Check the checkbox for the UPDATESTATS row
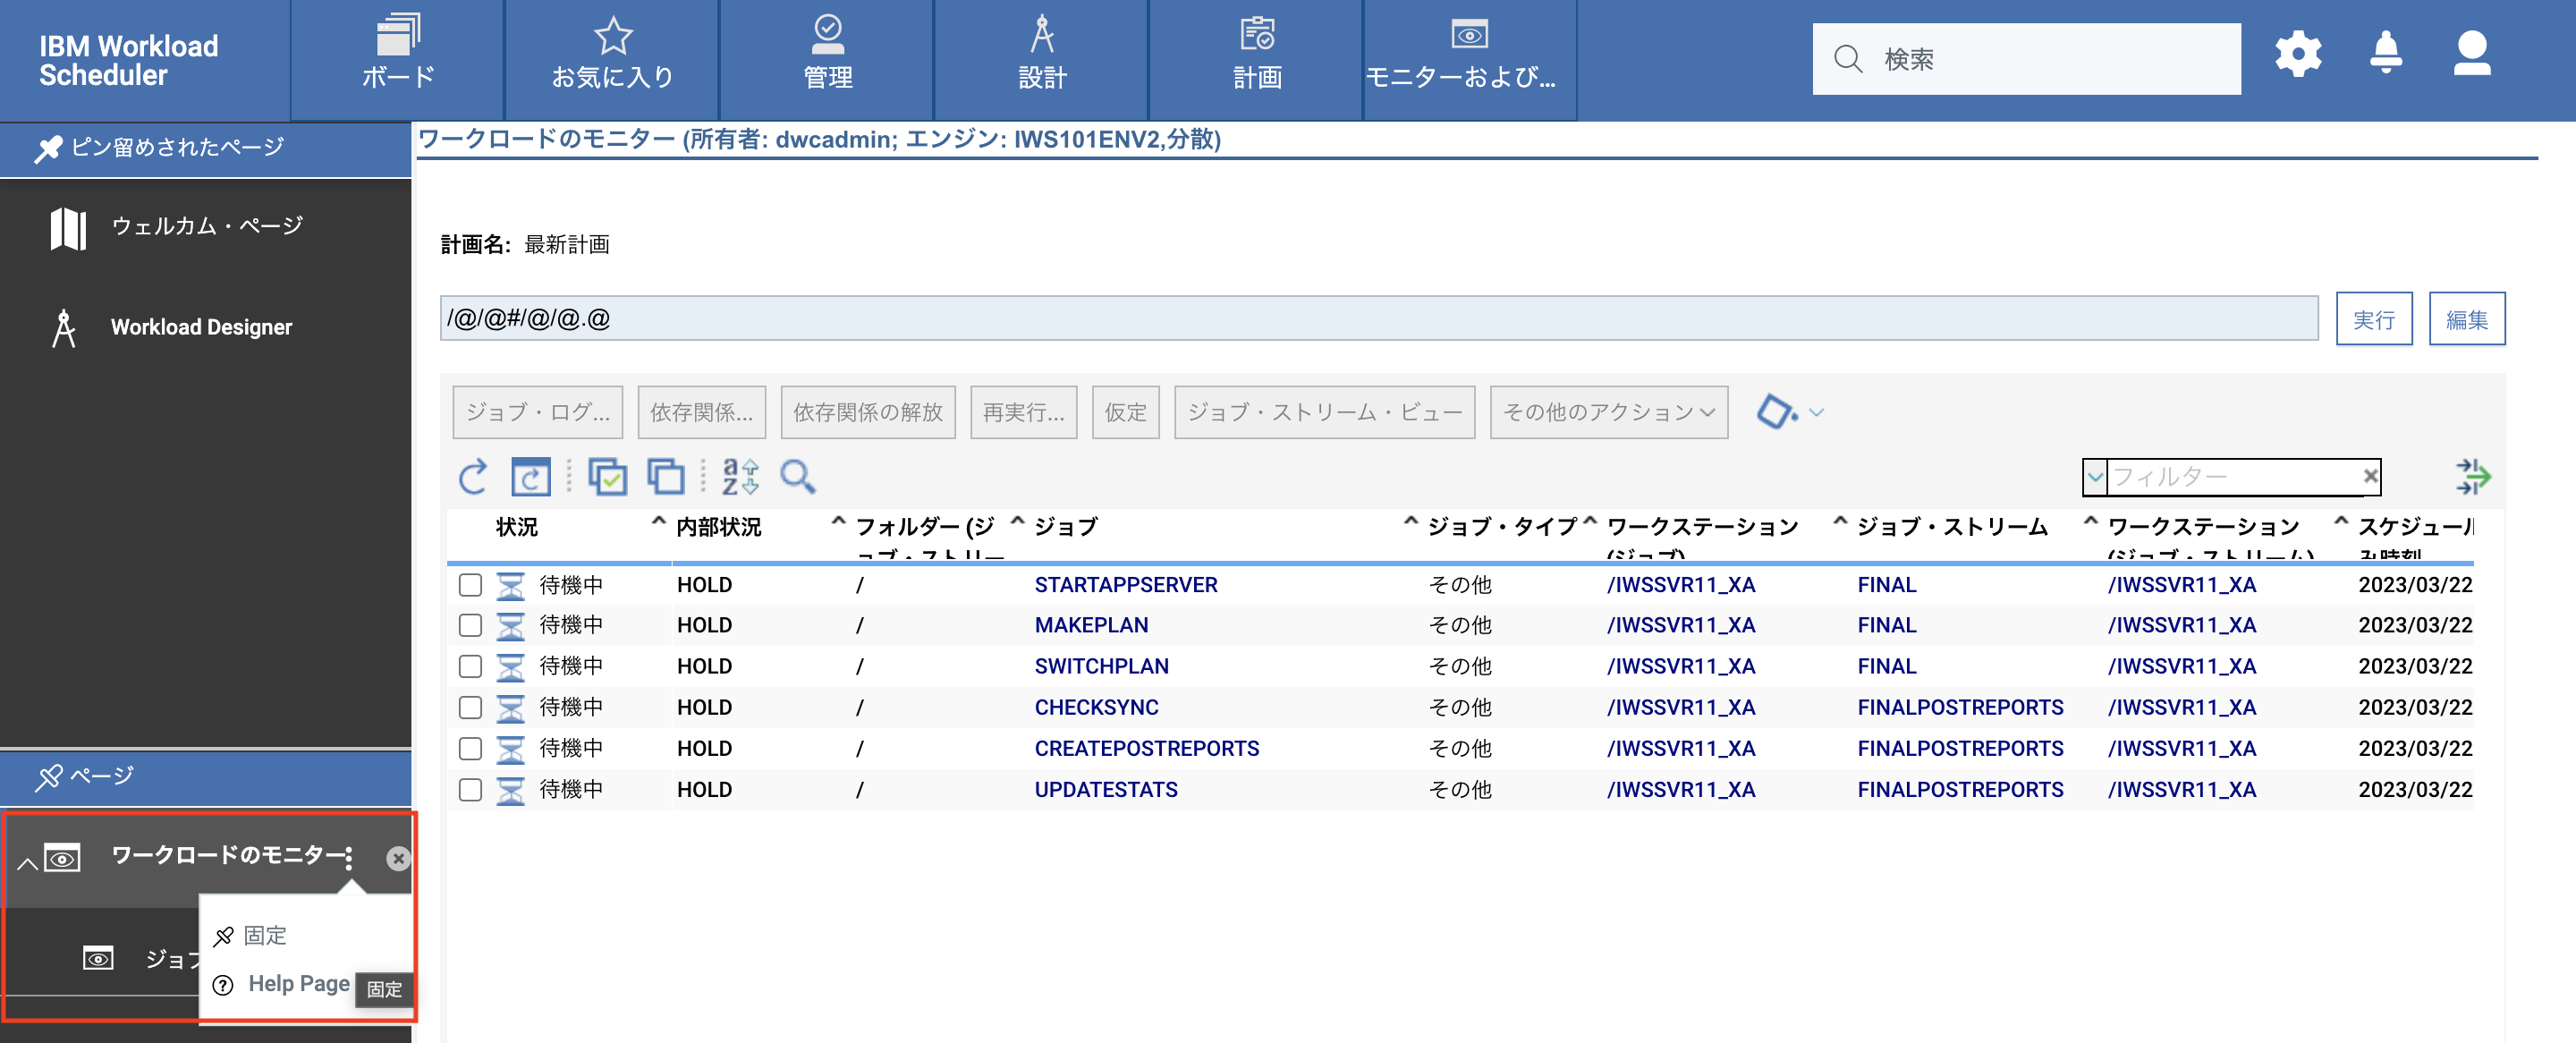The width and height of the screenshot is (2576, 1043). click(471, 789)
